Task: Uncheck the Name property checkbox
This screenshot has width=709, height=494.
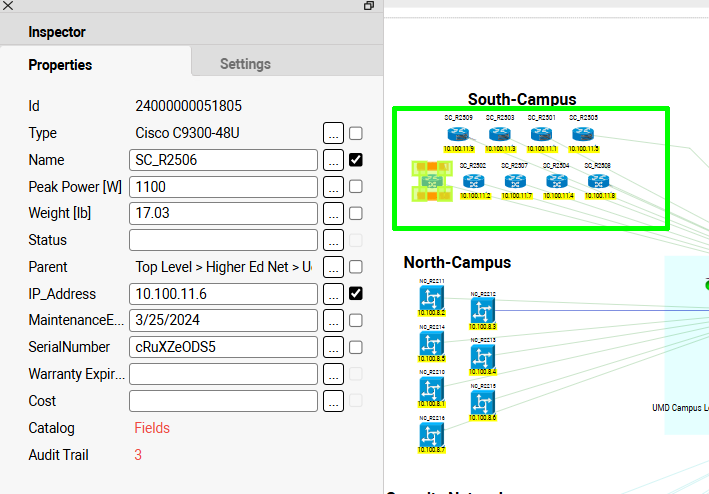Action: coord(356,160)
